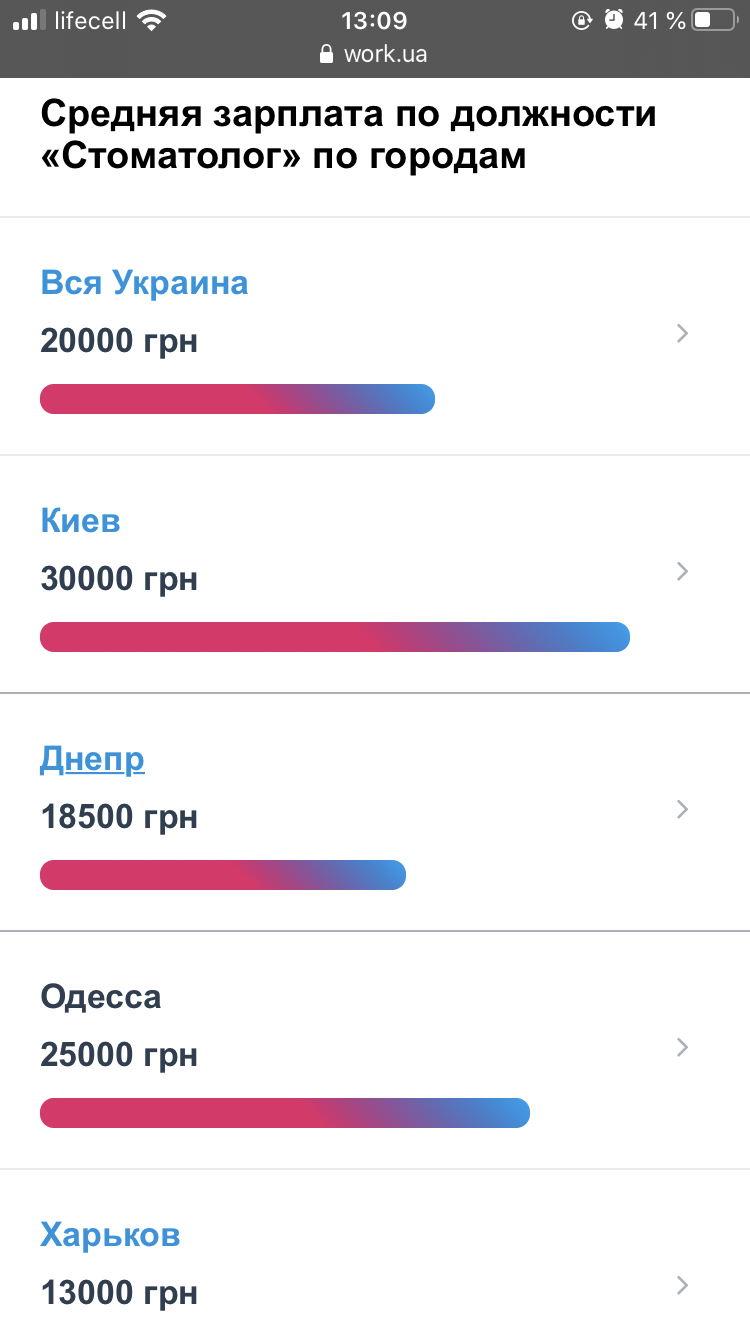Follow the underlined Днепр link
The image size is (750, 1334).
(92, 759)
